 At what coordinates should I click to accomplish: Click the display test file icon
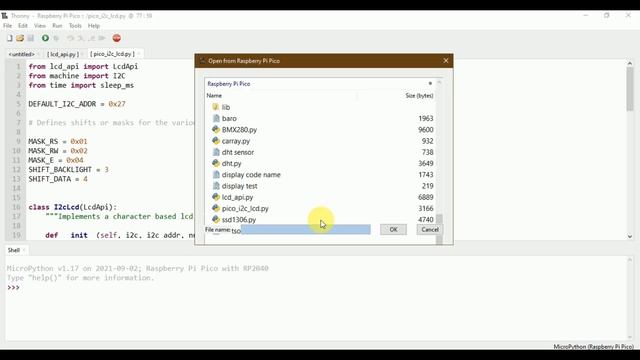pyautogui.click(x=216, y=186)
